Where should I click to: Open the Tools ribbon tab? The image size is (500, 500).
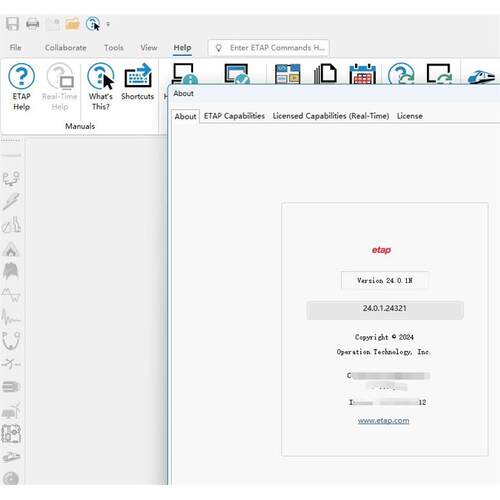[114, 48]
